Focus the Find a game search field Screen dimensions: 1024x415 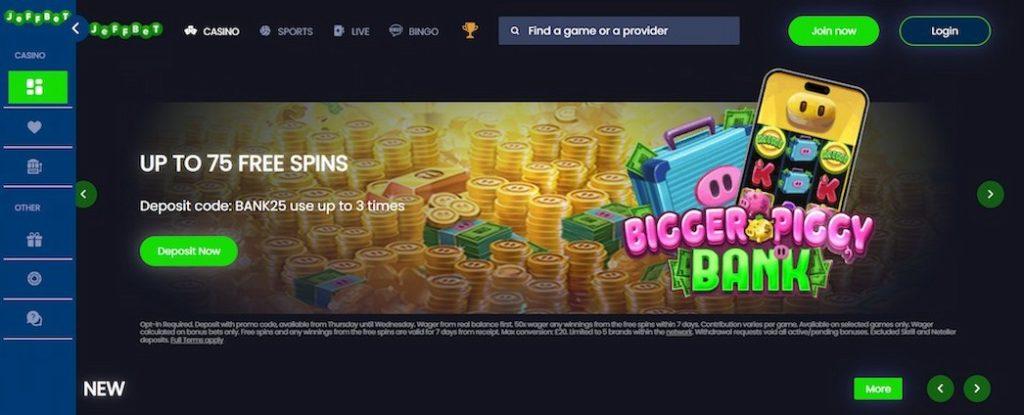click(619, 31)
